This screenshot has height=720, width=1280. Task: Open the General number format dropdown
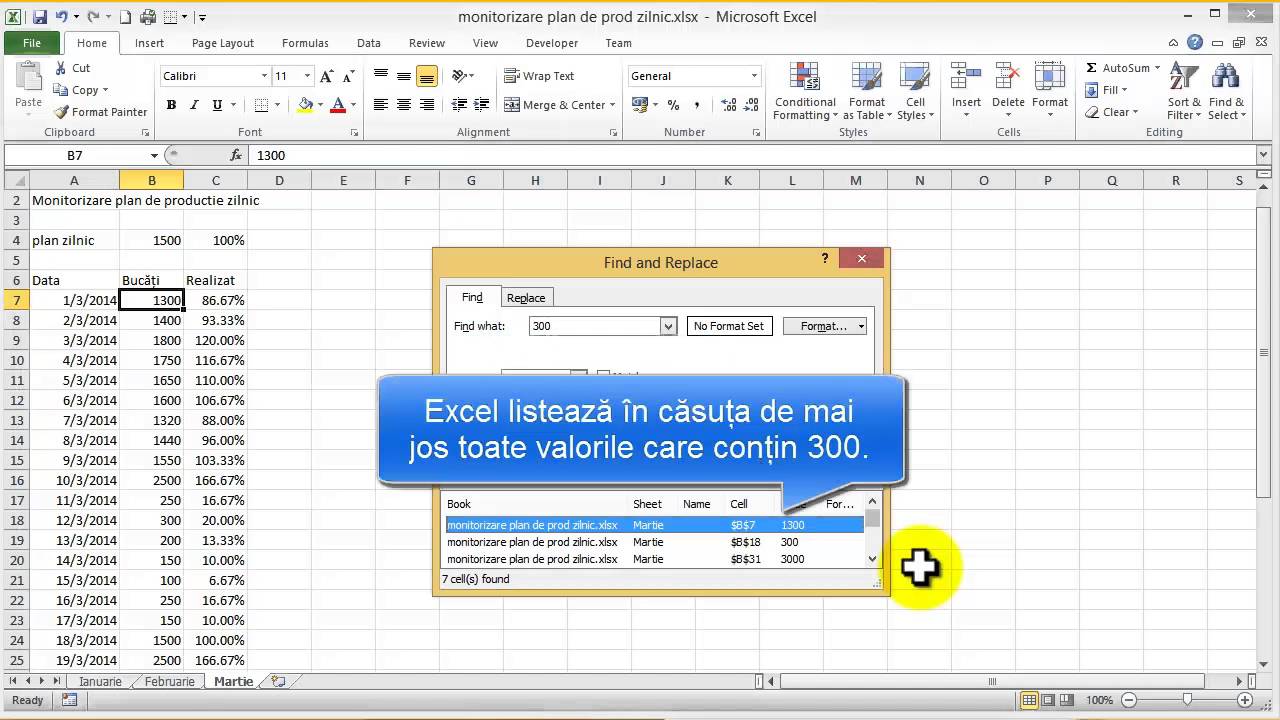[x=754, y=76]
